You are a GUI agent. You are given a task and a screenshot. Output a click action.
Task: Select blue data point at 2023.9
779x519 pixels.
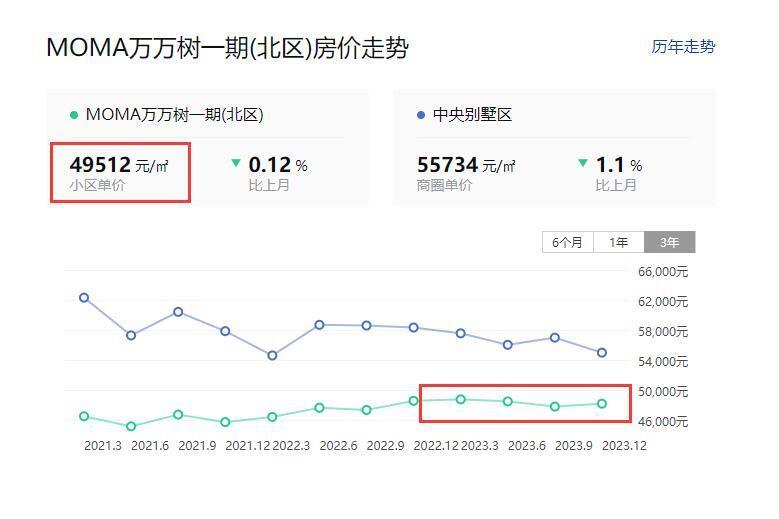(x=555, y=338)
